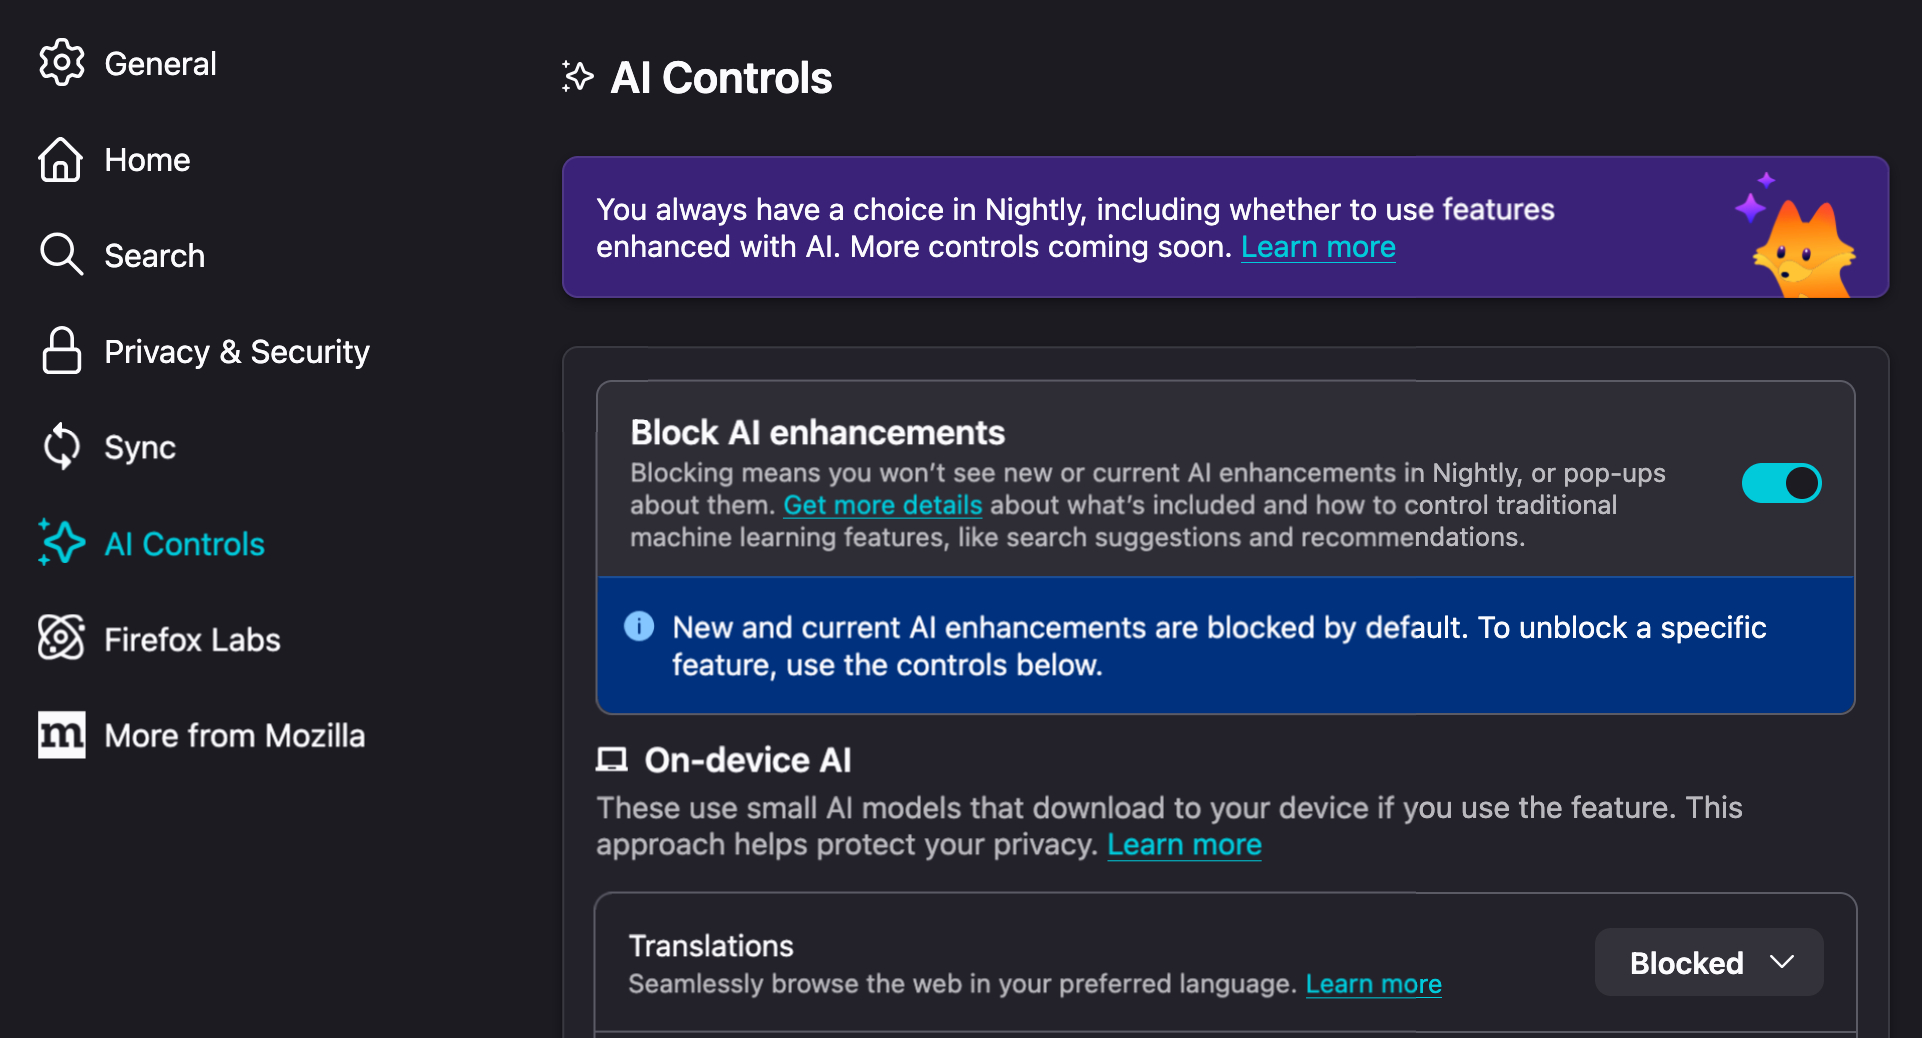The height and width of the screenshot is (1038, 1922).
Task: Click the Firefox Labs icon
Action: pyautogui.click(x=61, y=638)
